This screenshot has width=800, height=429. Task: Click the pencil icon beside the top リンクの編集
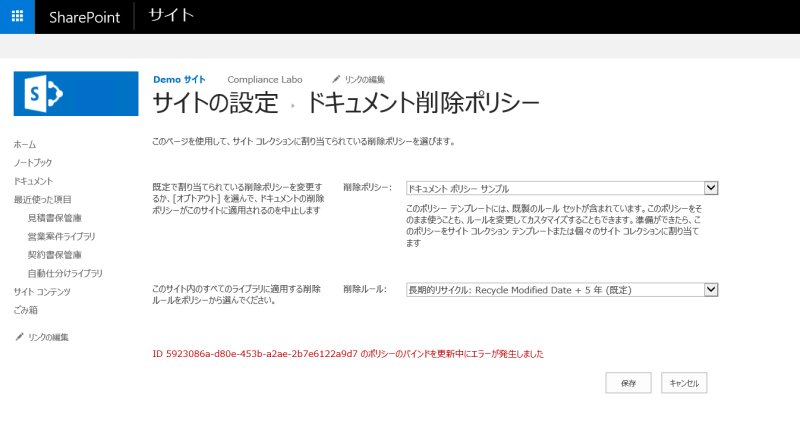pos(336,79)
